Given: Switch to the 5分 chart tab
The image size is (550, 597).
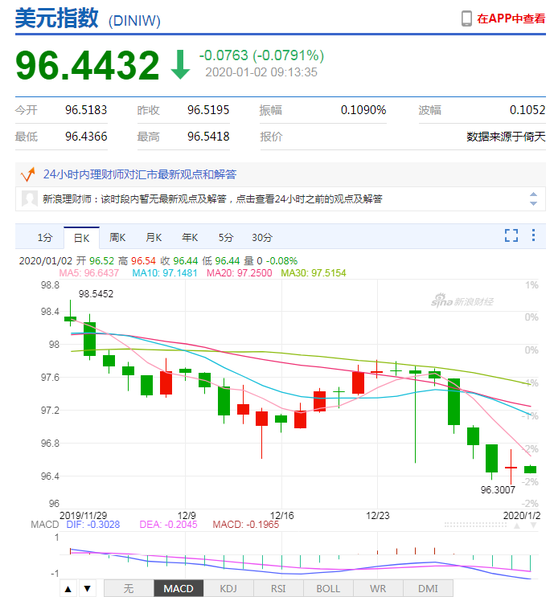Looking at the screenshot, I should tap(225, 238).
